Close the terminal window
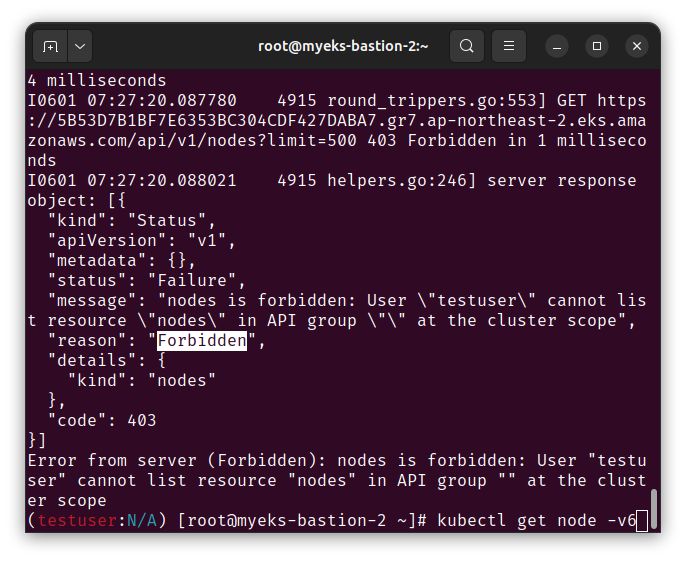Image resolution: width=686 pixels, height=561 pixels. (637, 46)
